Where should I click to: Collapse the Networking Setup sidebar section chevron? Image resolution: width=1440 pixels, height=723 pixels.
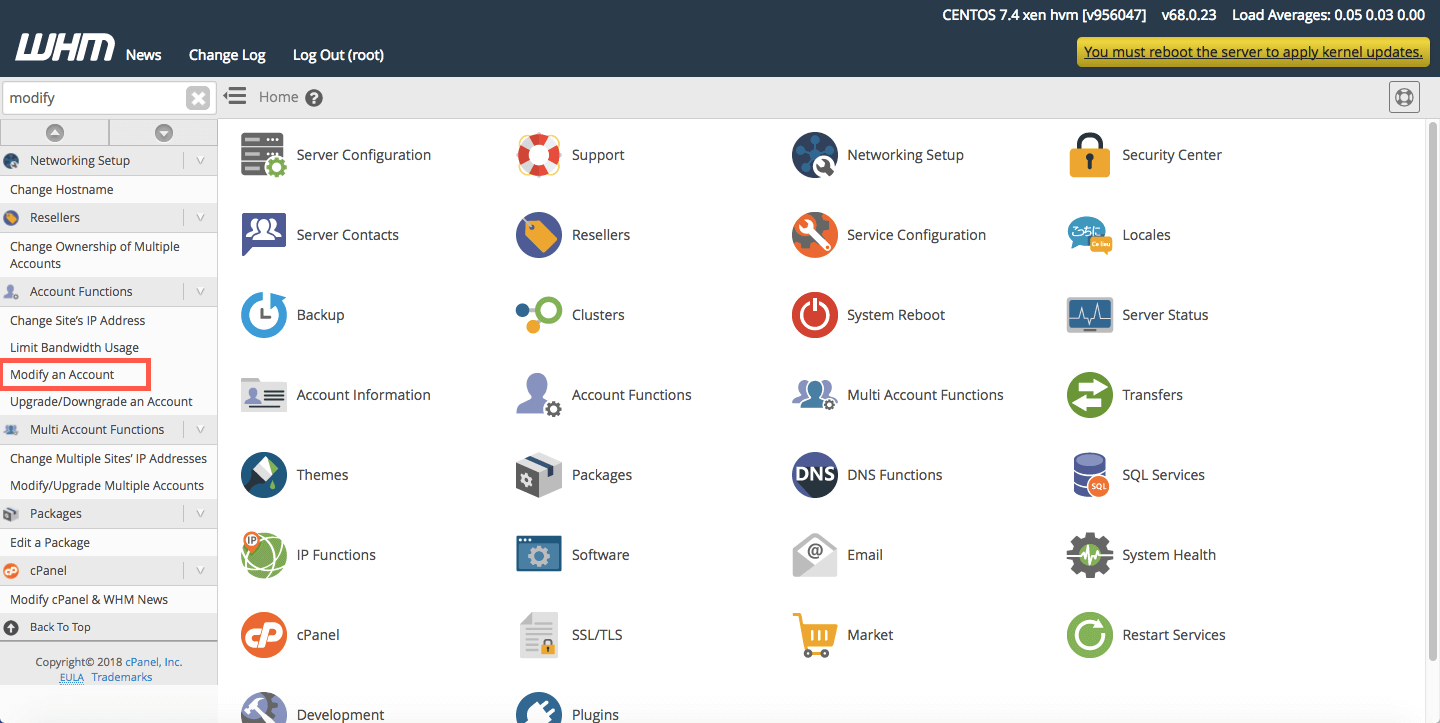pos(200,160)
